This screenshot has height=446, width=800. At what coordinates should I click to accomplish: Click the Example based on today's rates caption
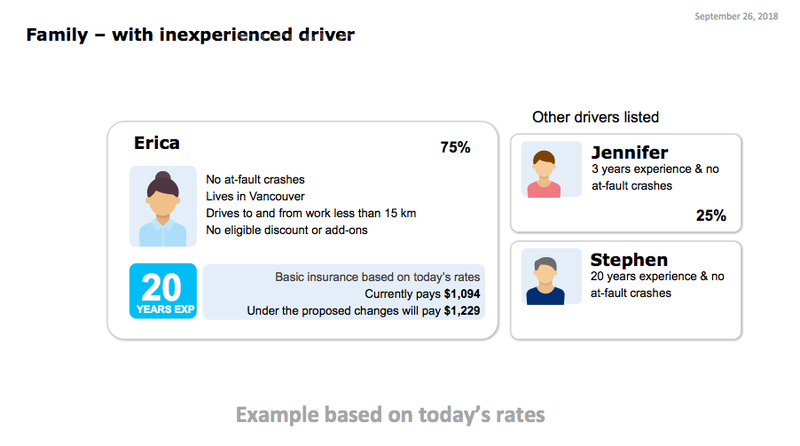[390, 414]
